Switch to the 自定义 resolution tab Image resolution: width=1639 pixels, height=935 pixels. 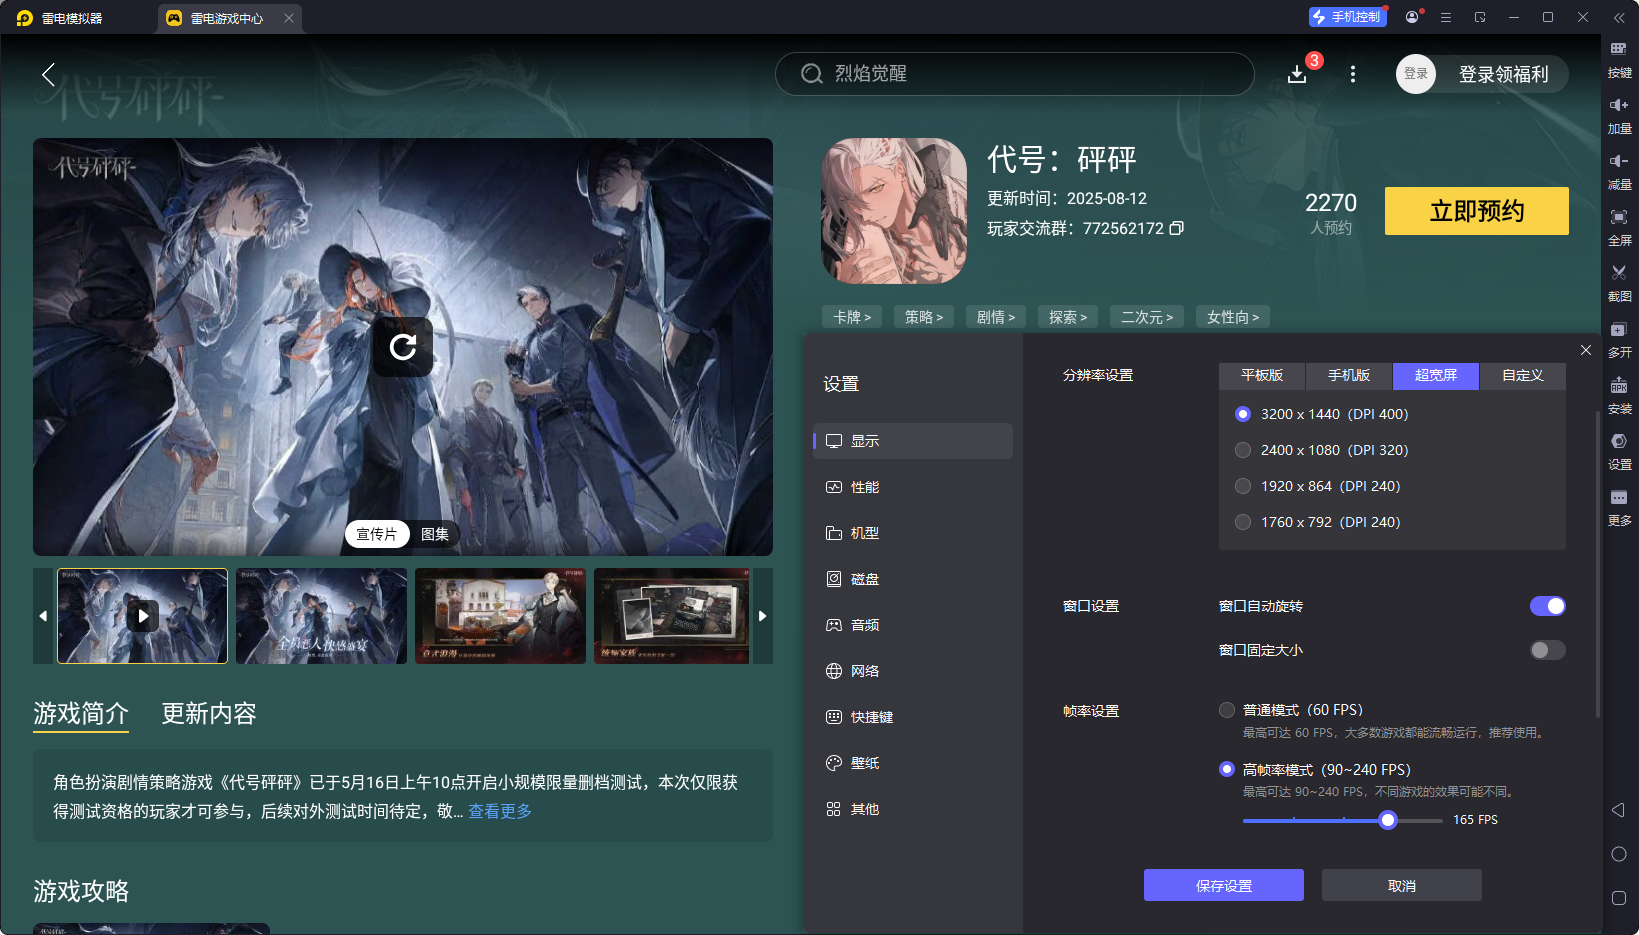[1521, 376]
